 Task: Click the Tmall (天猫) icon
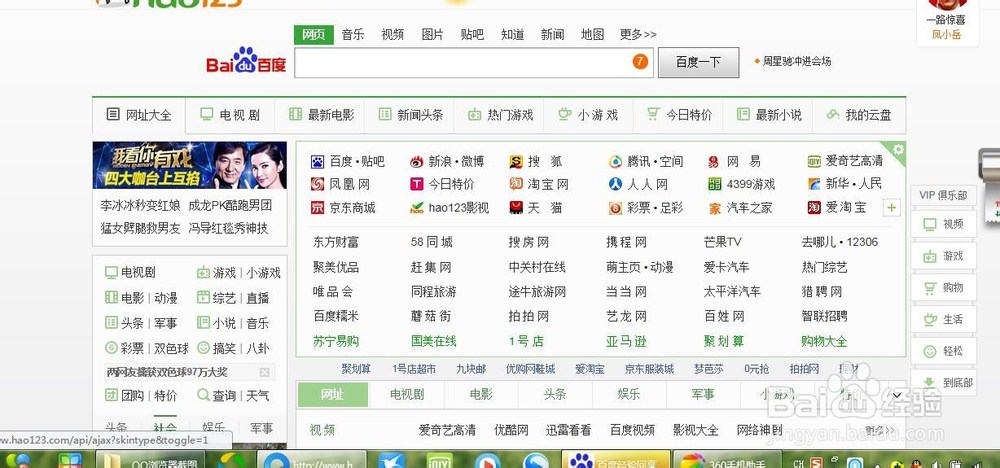coord(516,208)
